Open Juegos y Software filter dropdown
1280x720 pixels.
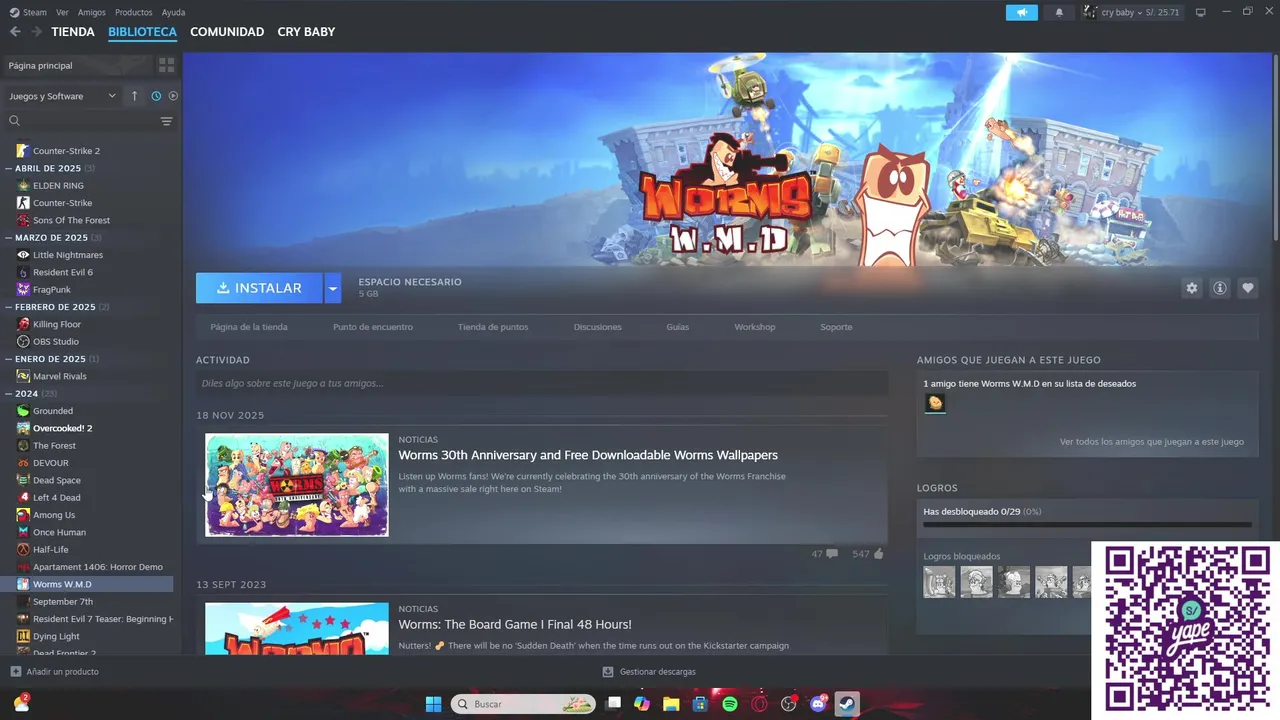63,96
